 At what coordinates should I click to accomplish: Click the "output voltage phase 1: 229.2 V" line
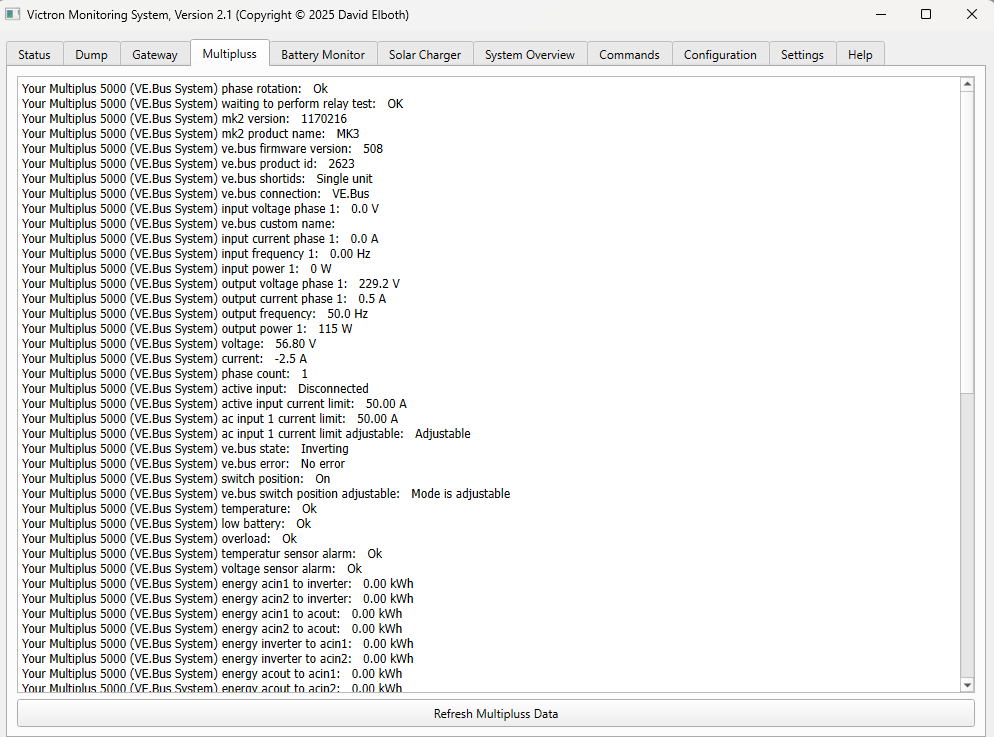(x=211, y=284)
